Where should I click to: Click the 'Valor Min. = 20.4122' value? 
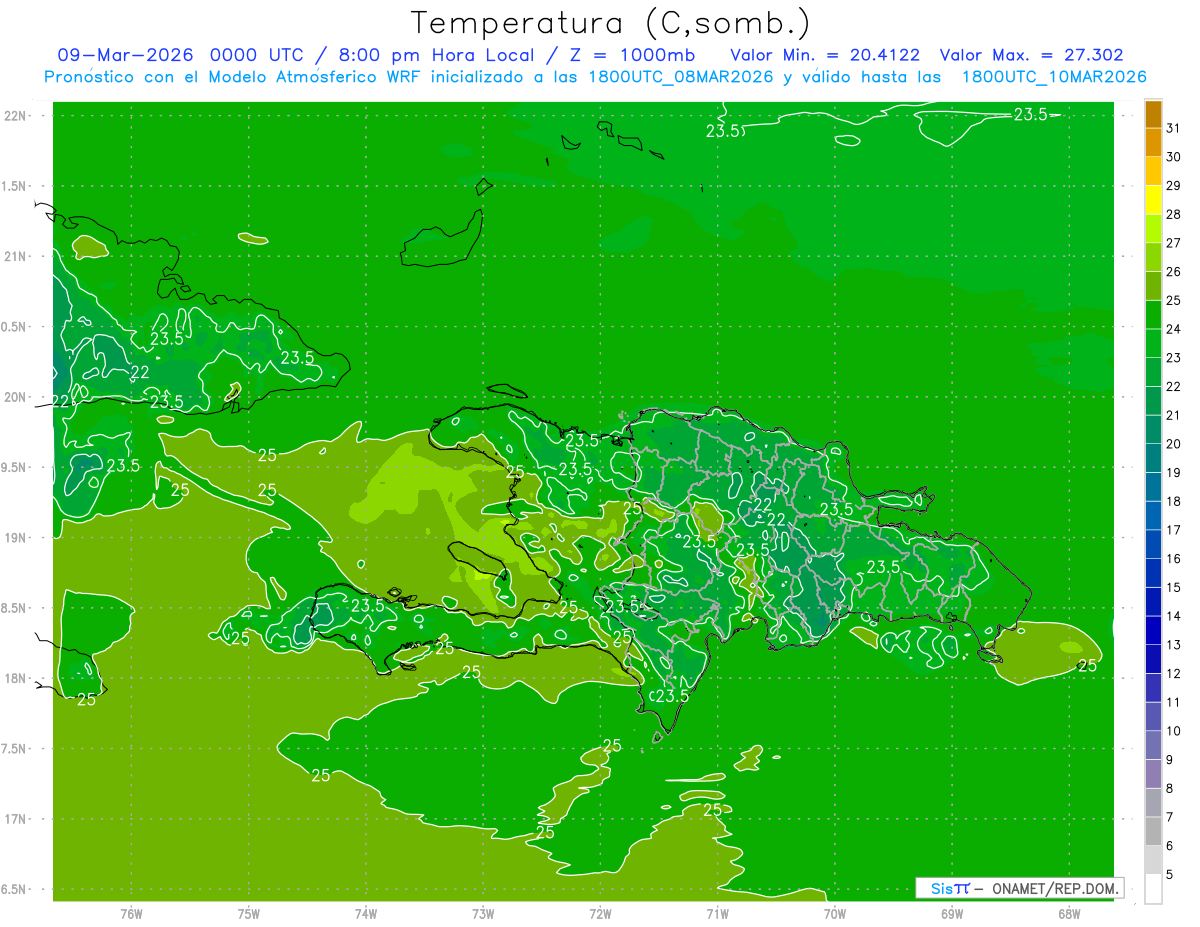[825, 55]
